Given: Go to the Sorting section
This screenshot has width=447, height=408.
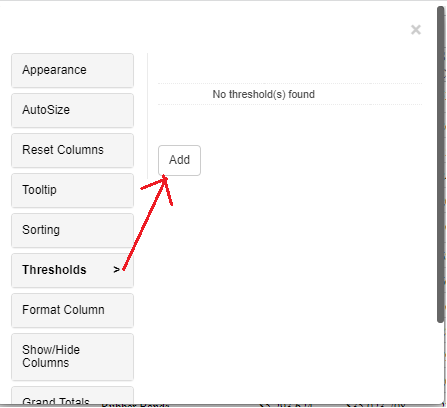Looking at the screenshot, I should coord(72,230).
